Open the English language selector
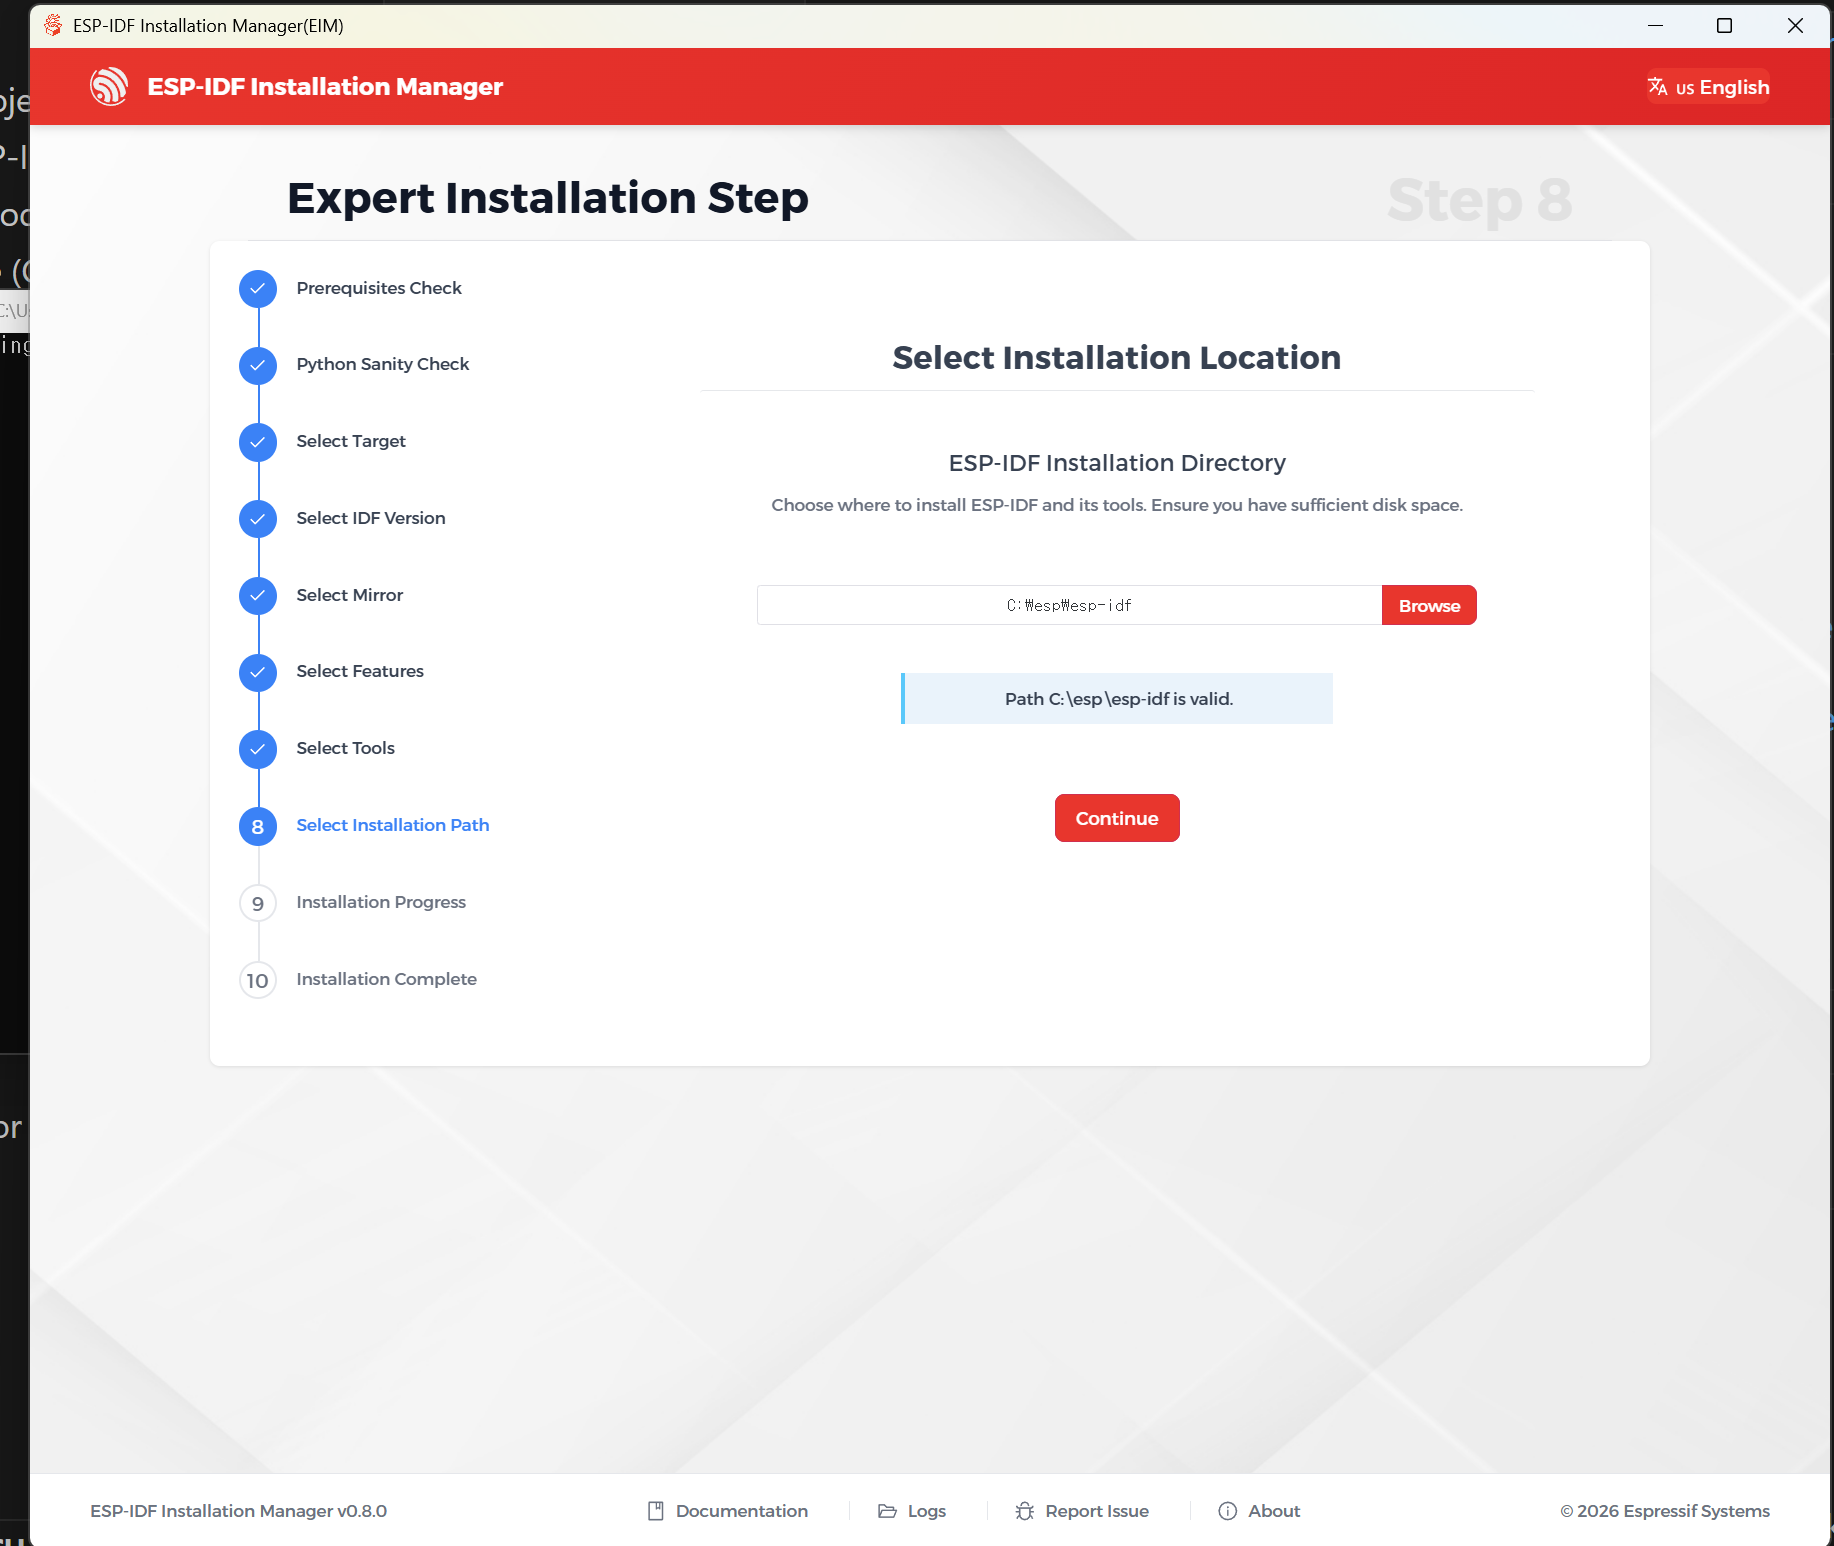 (x=1708, y=87)
